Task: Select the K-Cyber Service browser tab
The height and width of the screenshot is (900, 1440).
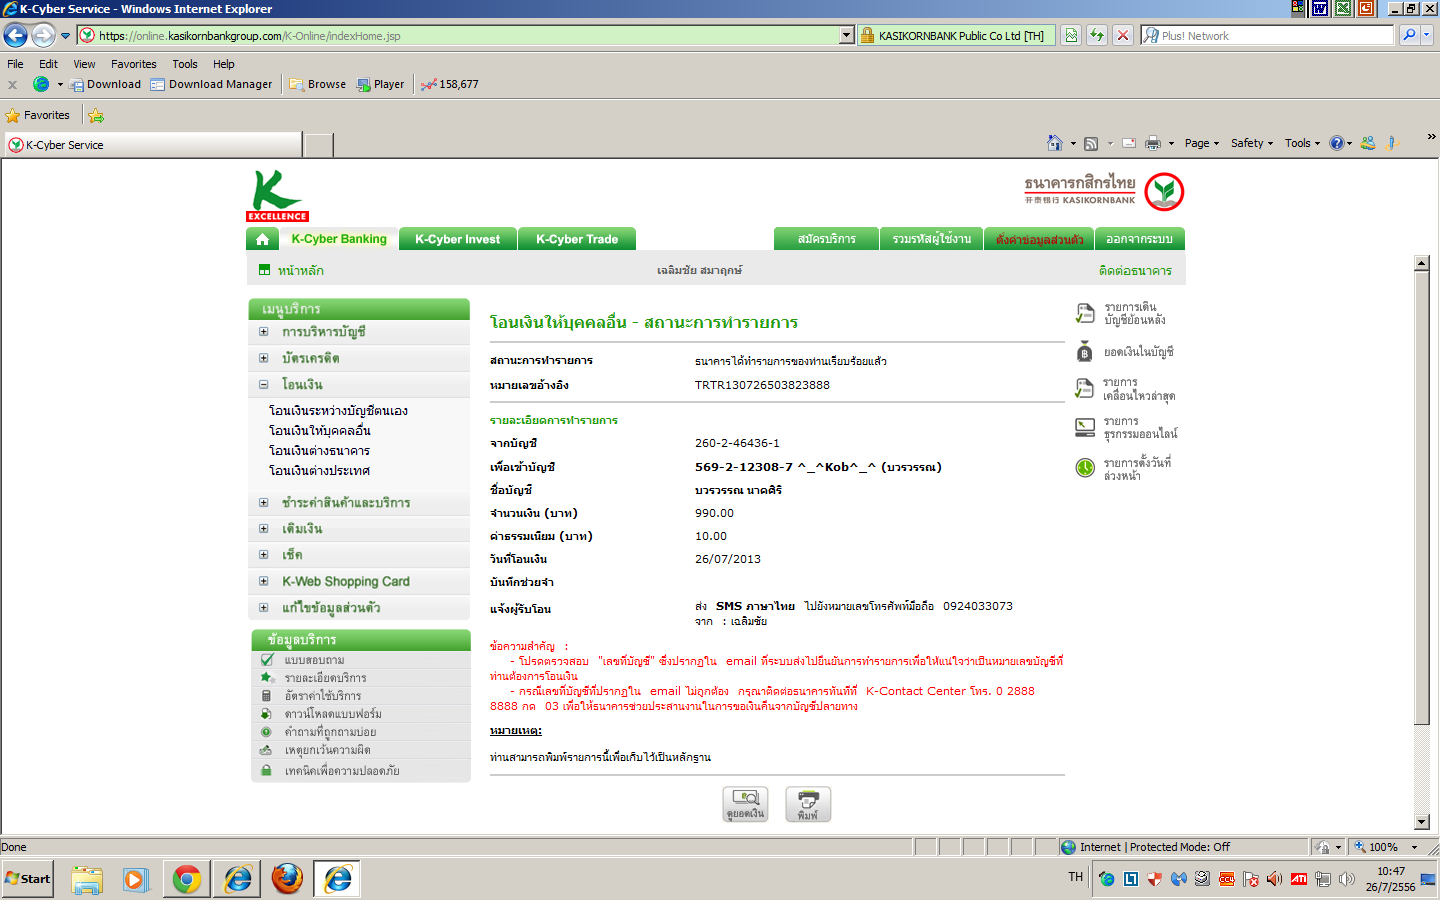Action: 153,145
